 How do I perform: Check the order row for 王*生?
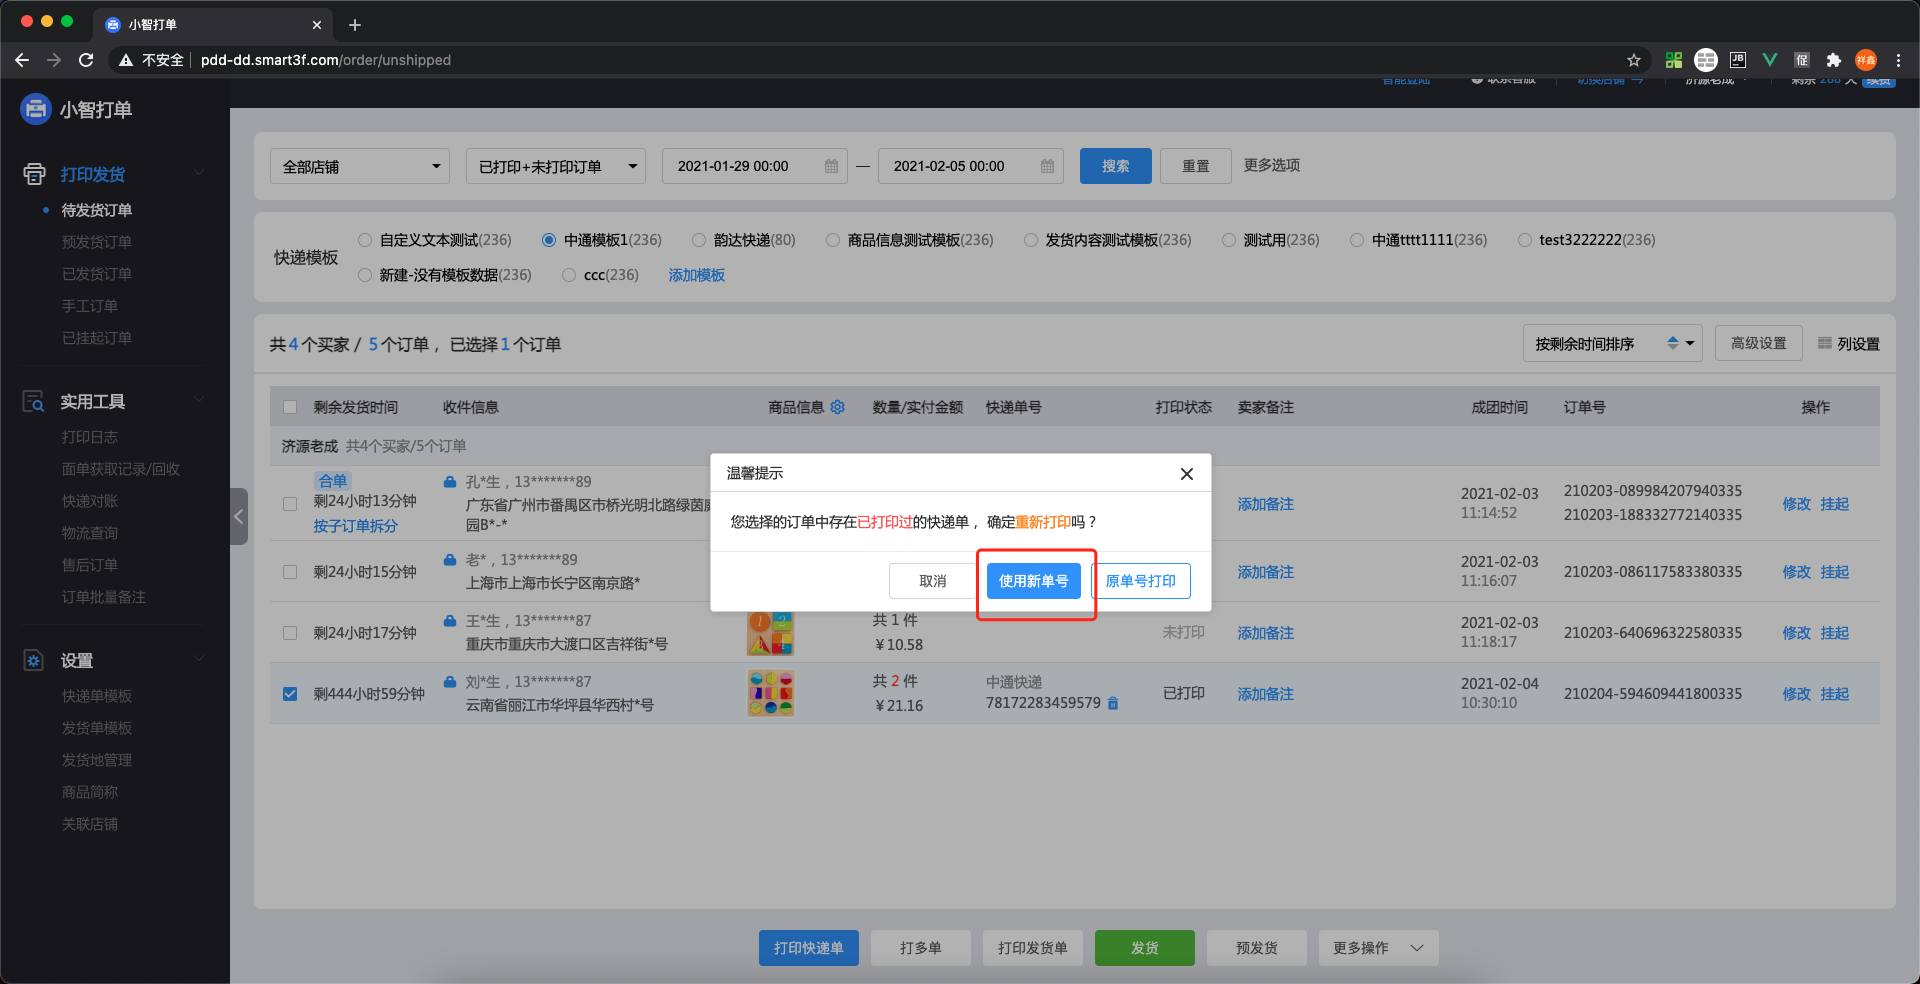[x=290, y=633]
